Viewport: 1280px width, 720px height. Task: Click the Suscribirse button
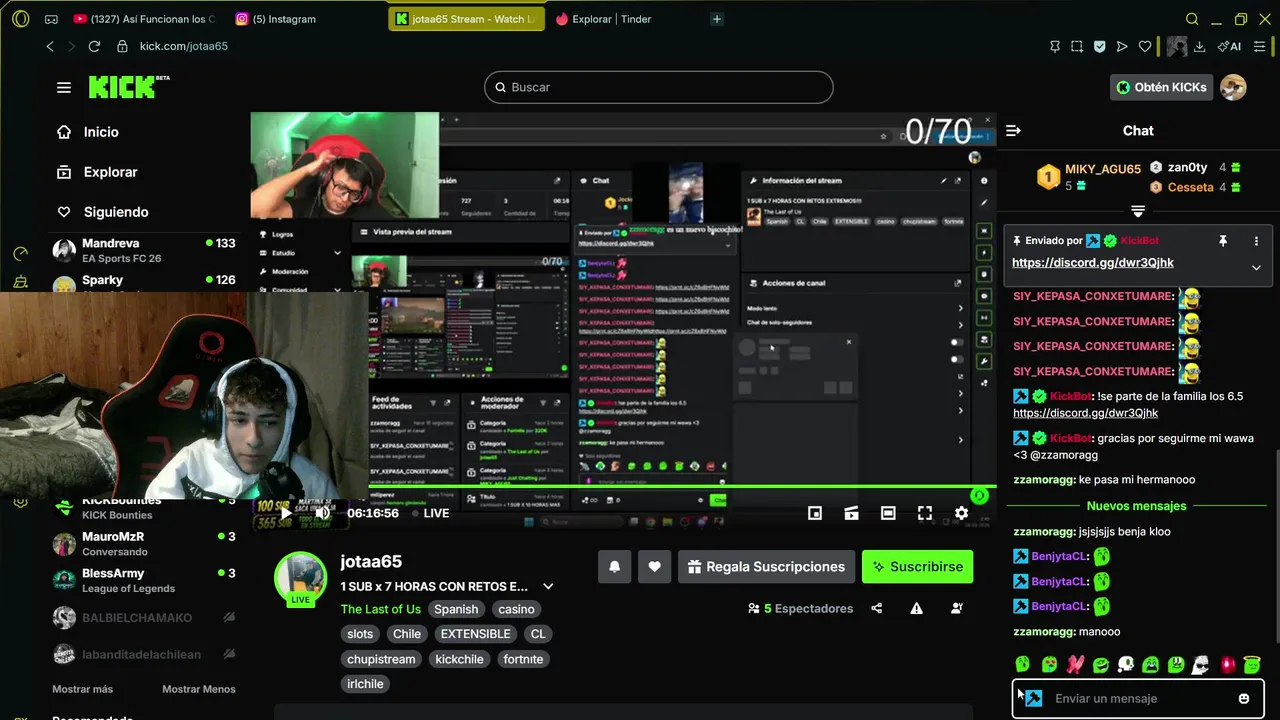pyautogui.click(x=917, y=566)
